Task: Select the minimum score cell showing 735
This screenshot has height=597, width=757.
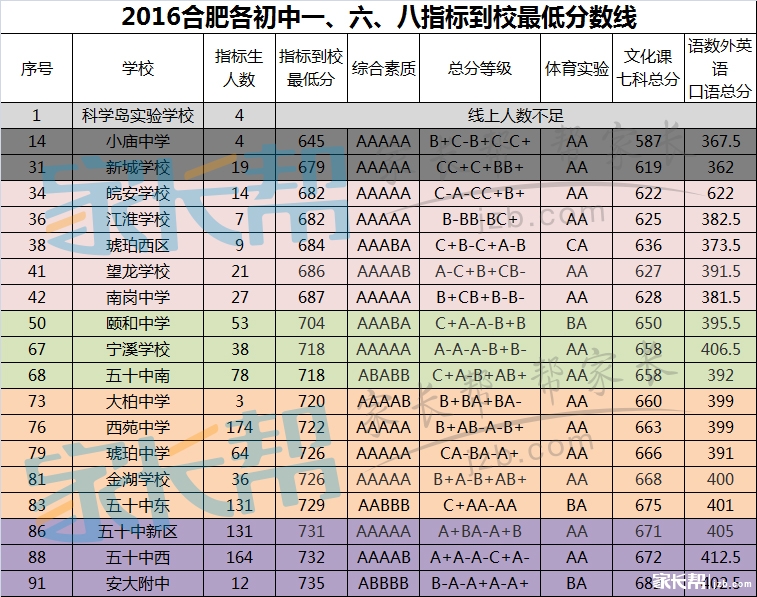Action: point(311,583)
